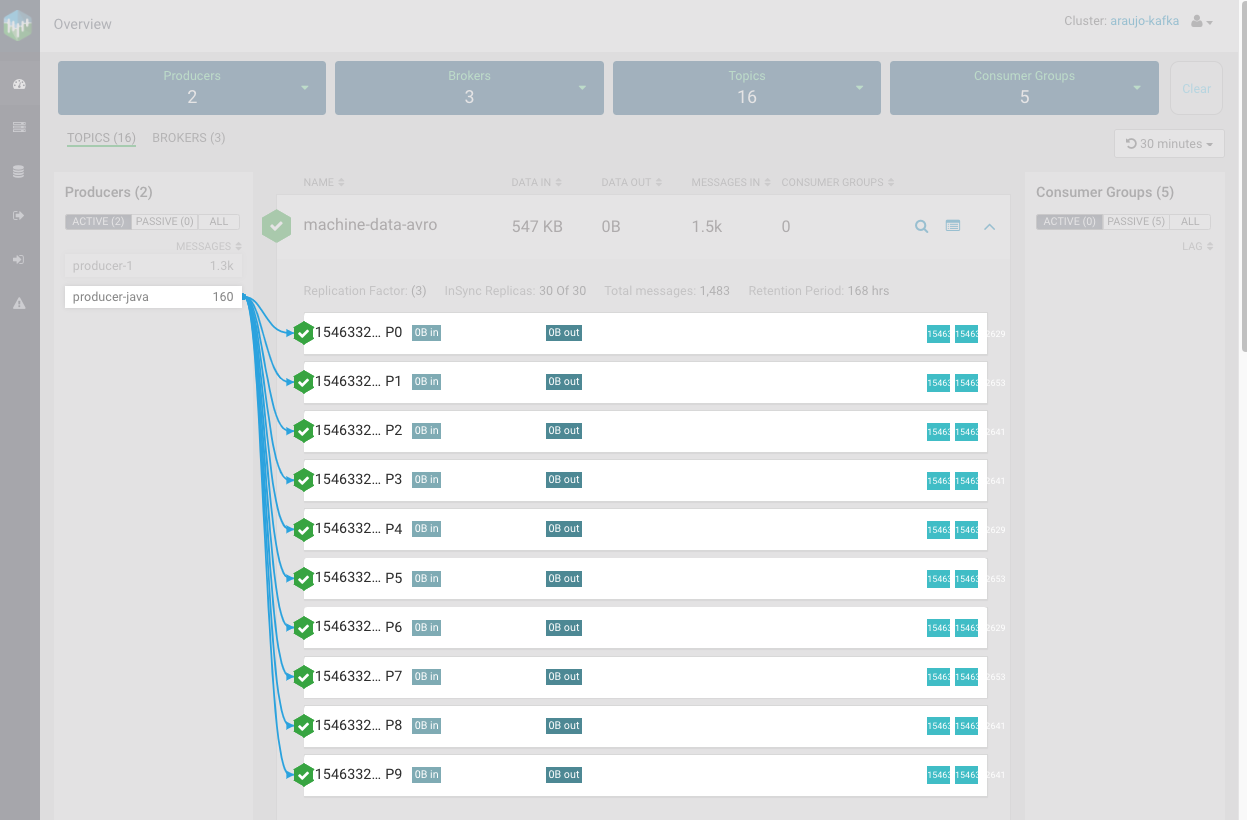Click the Clear button
This screenshot has width=1247, height=820.
click(x=1196, y=88)
